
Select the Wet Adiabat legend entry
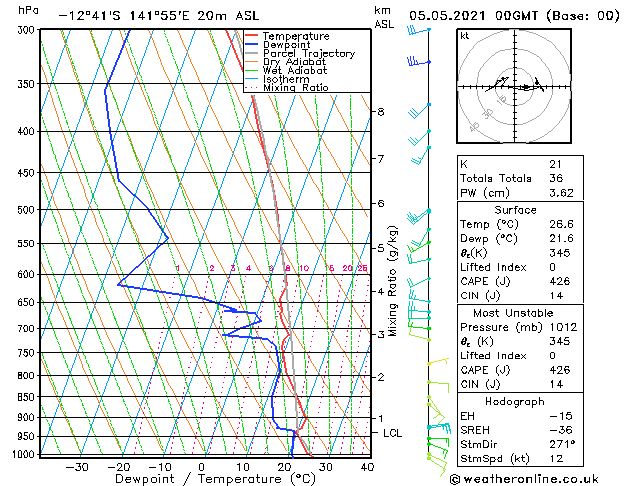point(294,70)
